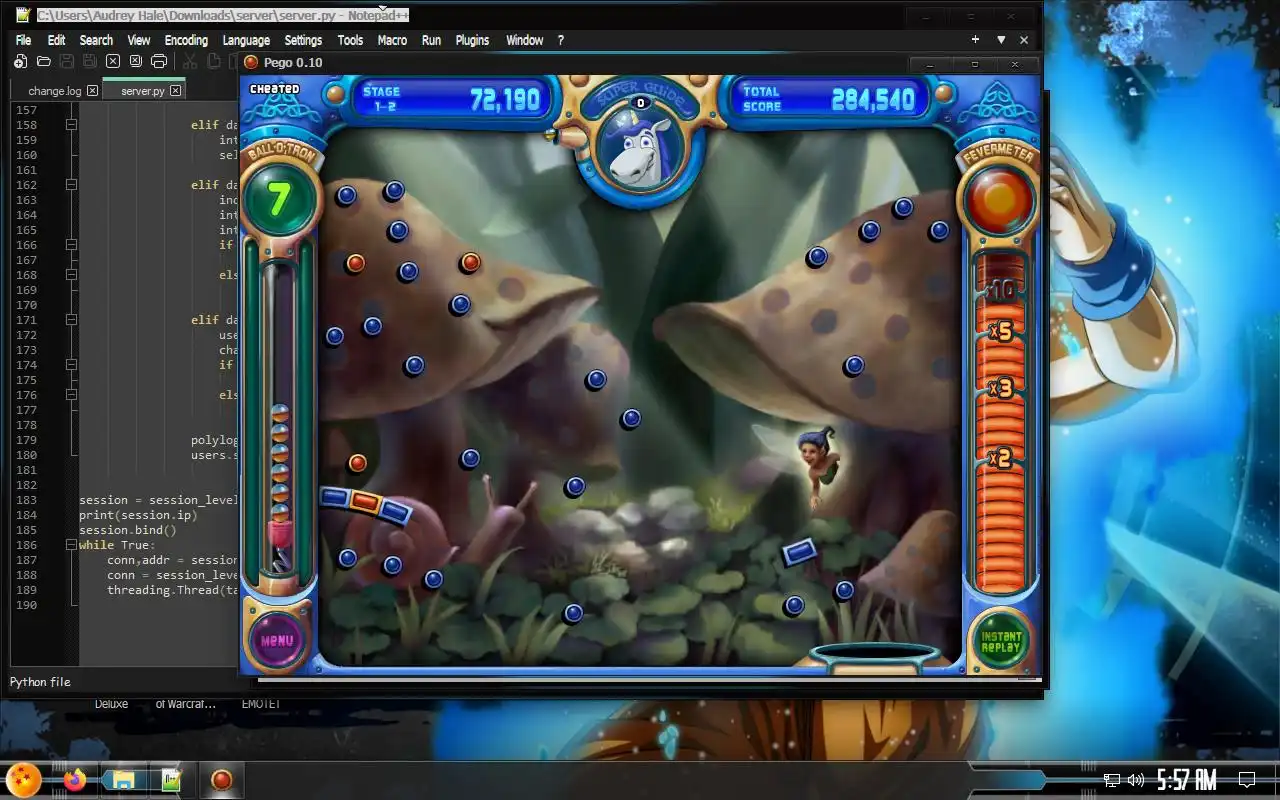Collapse the code fold at line 174
1280x800 pixels.
click(x=71, y=365)
